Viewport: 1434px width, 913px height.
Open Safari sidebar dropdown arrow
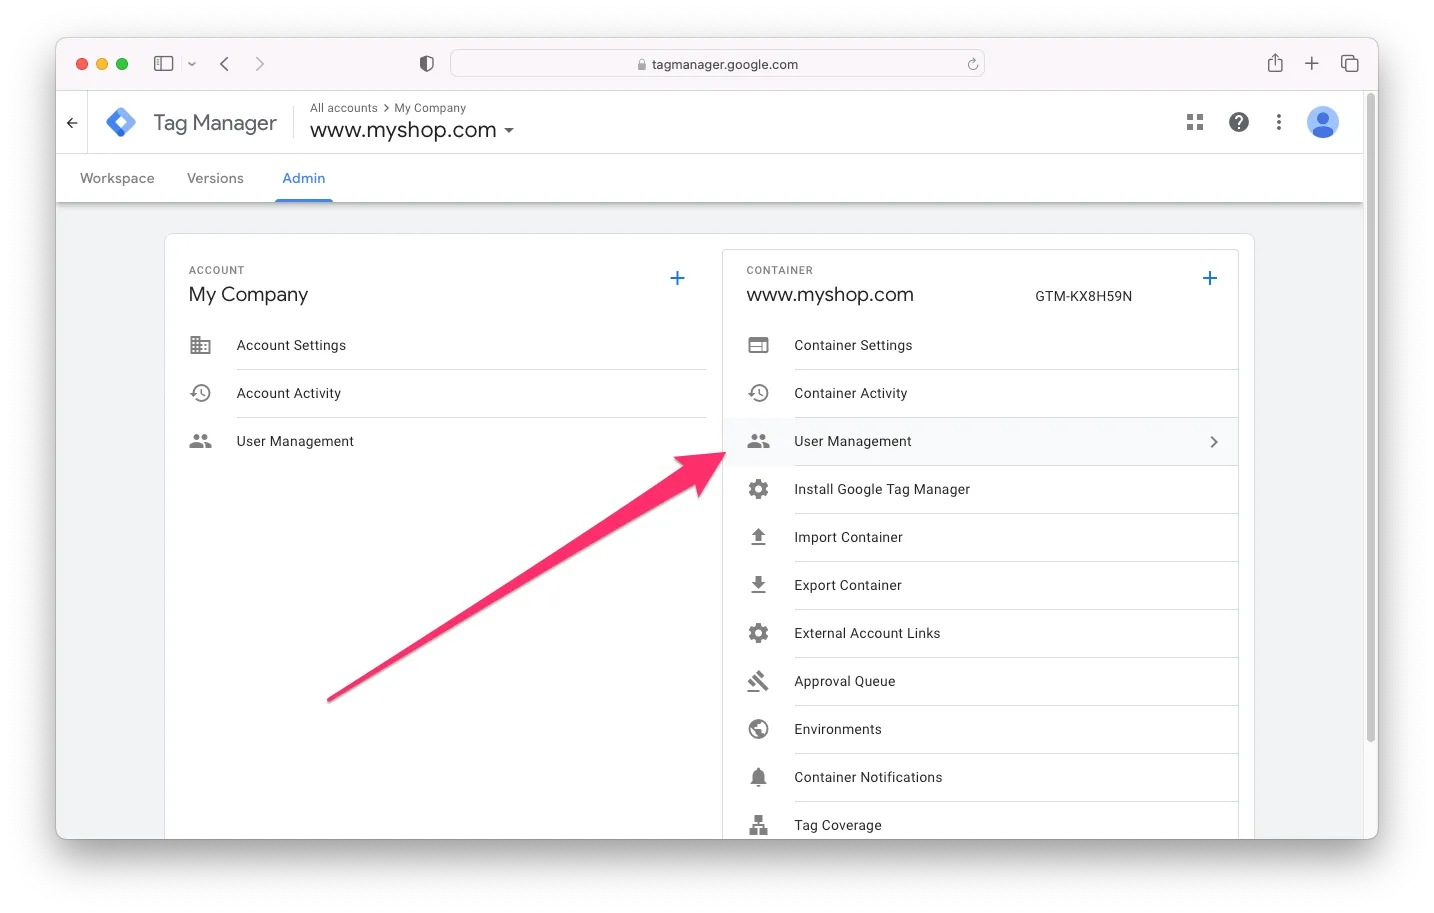pyautogui.click(x=192, y=64)
